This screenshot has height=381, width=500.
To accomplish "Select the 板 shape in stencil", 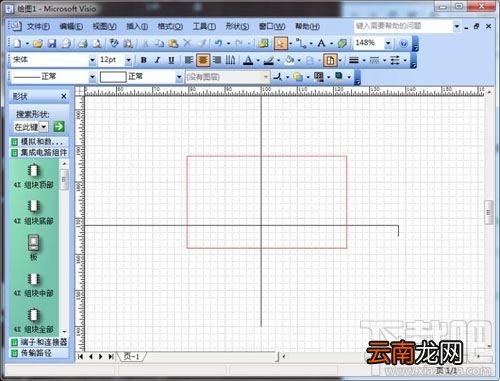I will 34,248.
